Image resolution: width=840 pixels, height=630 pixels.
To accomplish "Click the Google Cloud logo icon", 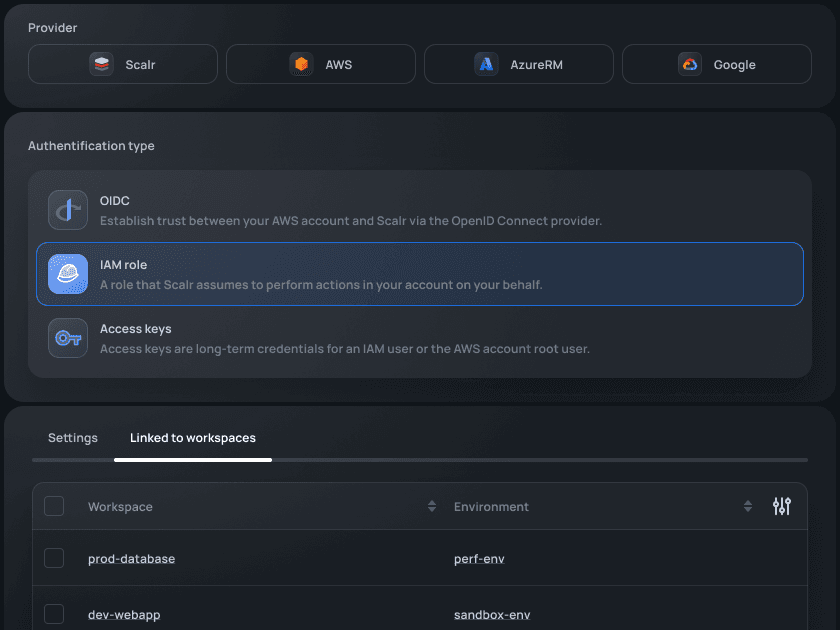I will click(690, 63).
